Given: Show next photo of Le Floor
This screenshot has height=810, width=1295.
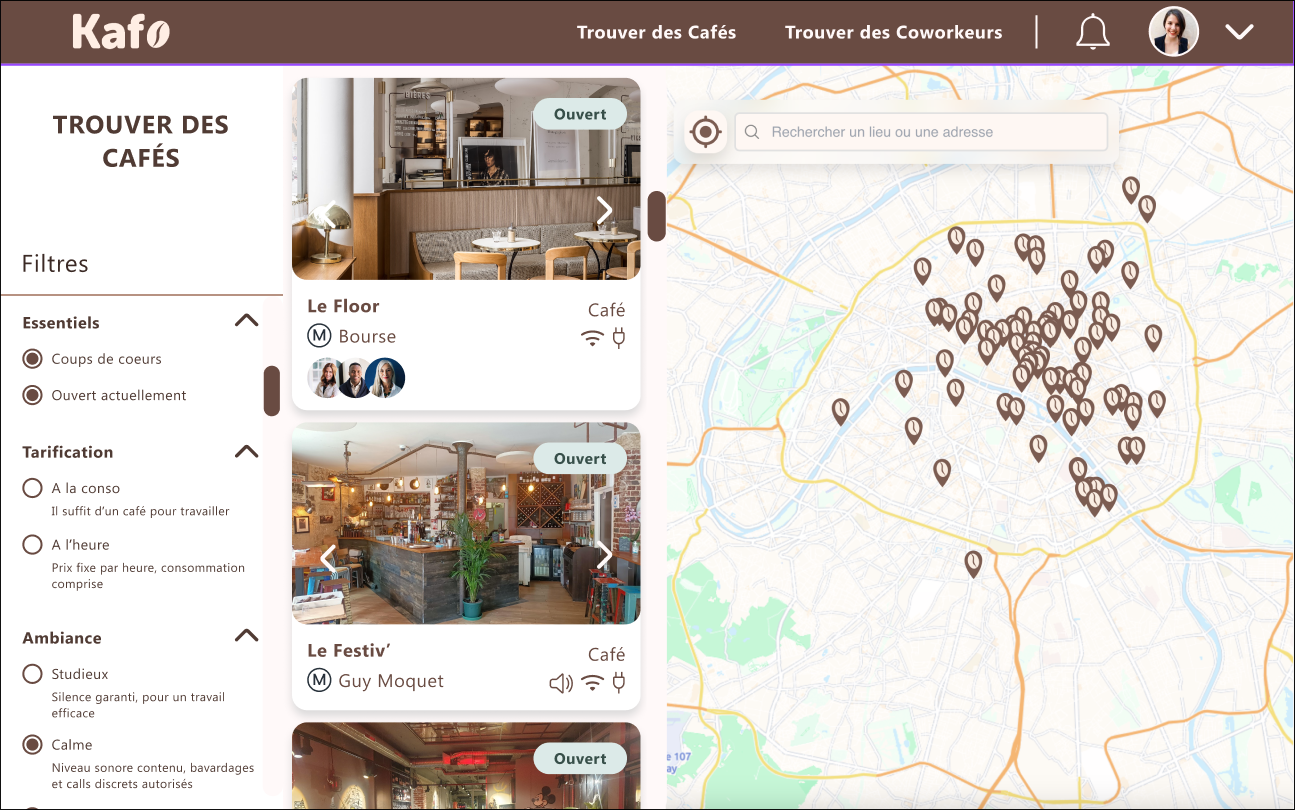Looking at the screenshot, I should click(604, 211).
